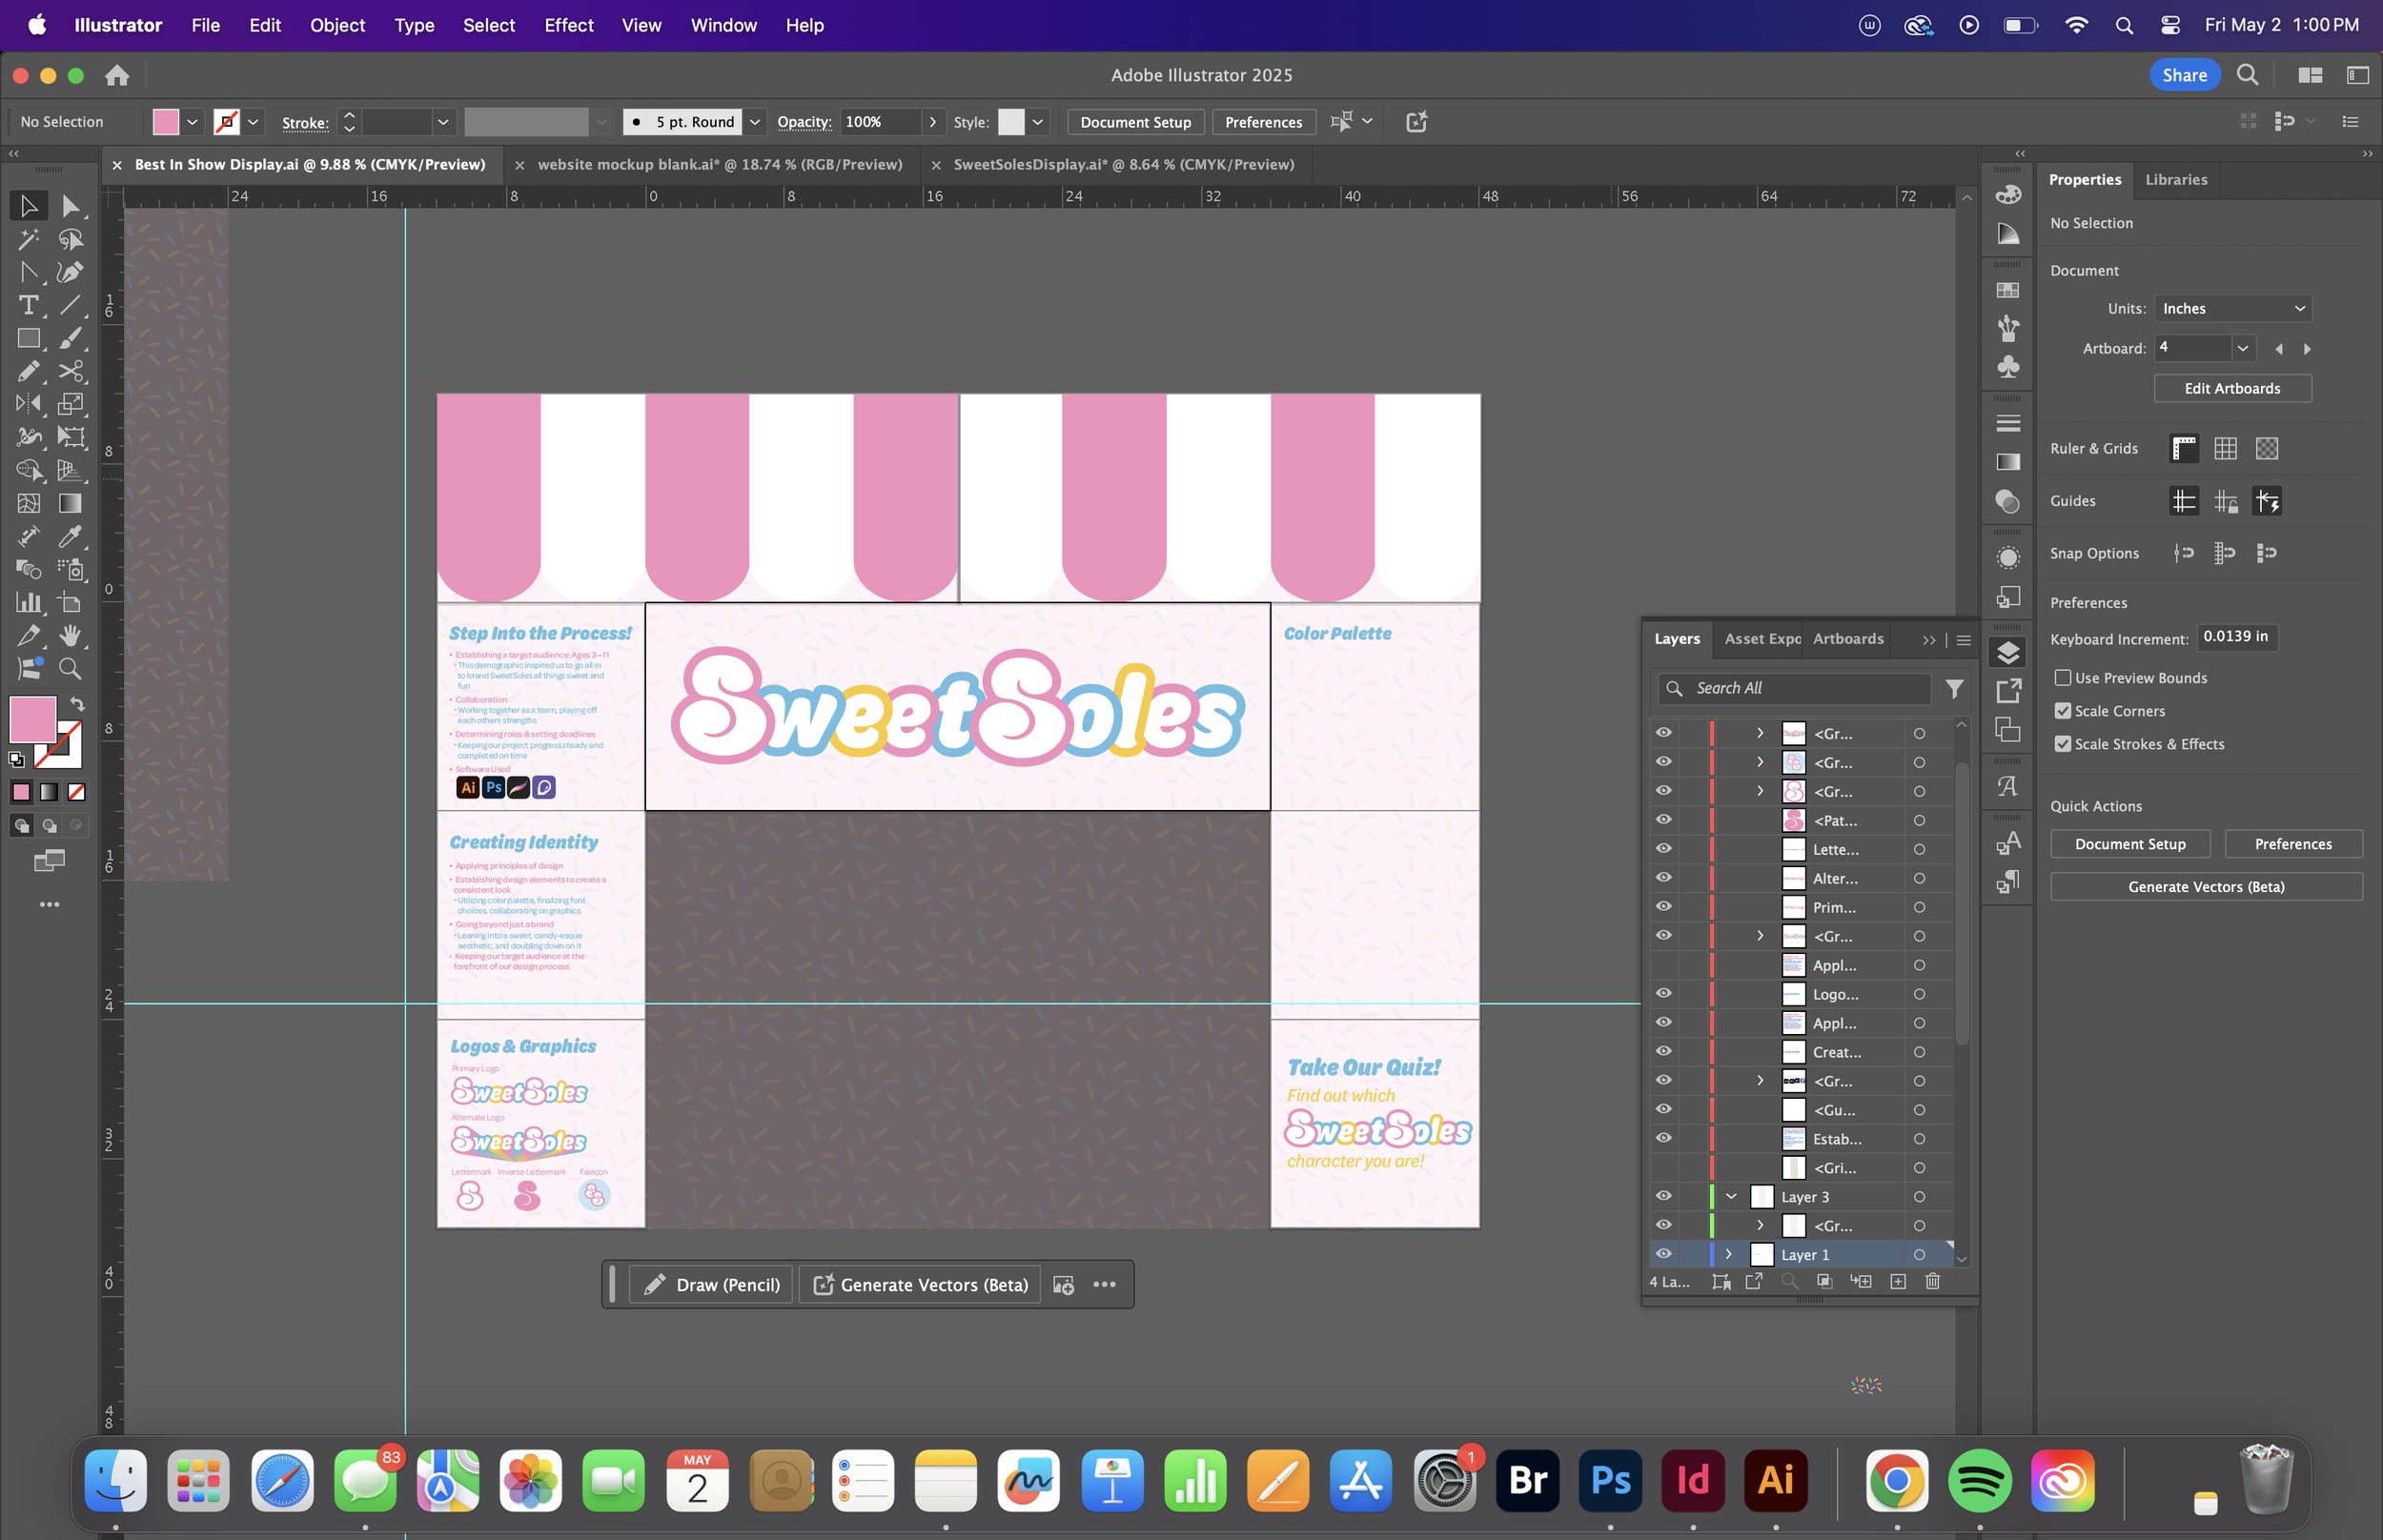Switch to SweetSolesDisplay.ai document tab
The image size is (2383, 1540).
point(1123,164)
